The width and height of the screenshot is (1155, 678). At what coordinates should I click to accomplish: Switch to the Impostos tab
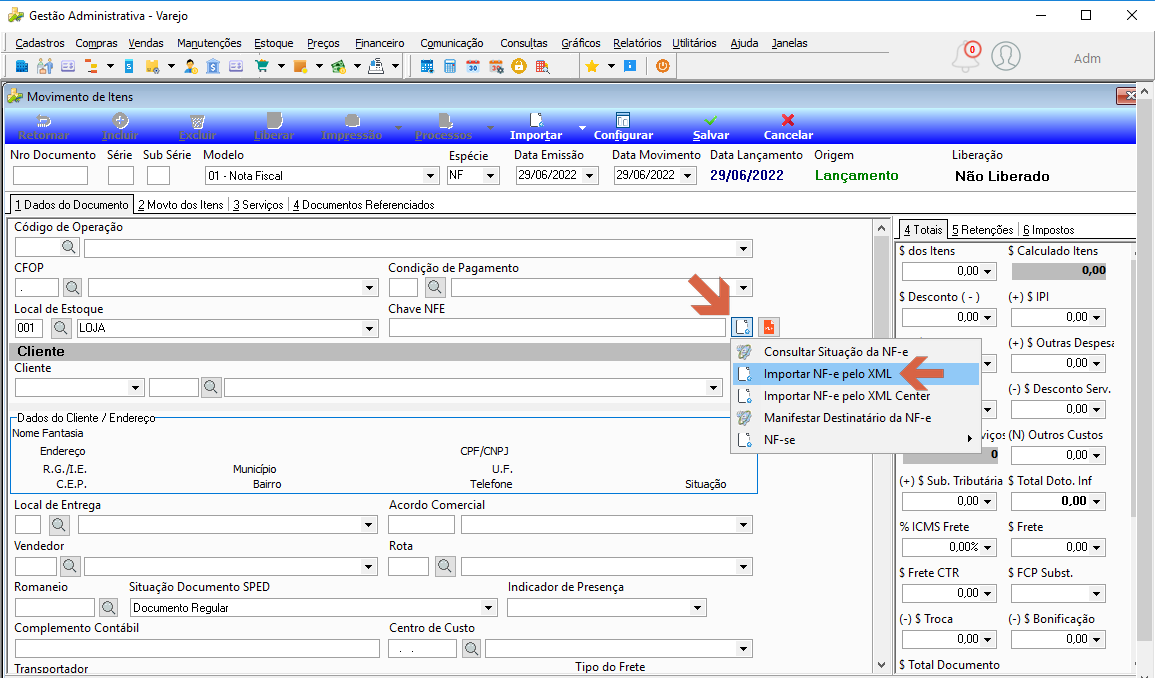[x=1048, y=230]
